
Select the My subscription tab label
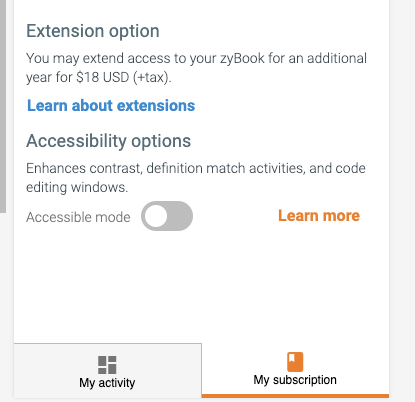point(295,380)
